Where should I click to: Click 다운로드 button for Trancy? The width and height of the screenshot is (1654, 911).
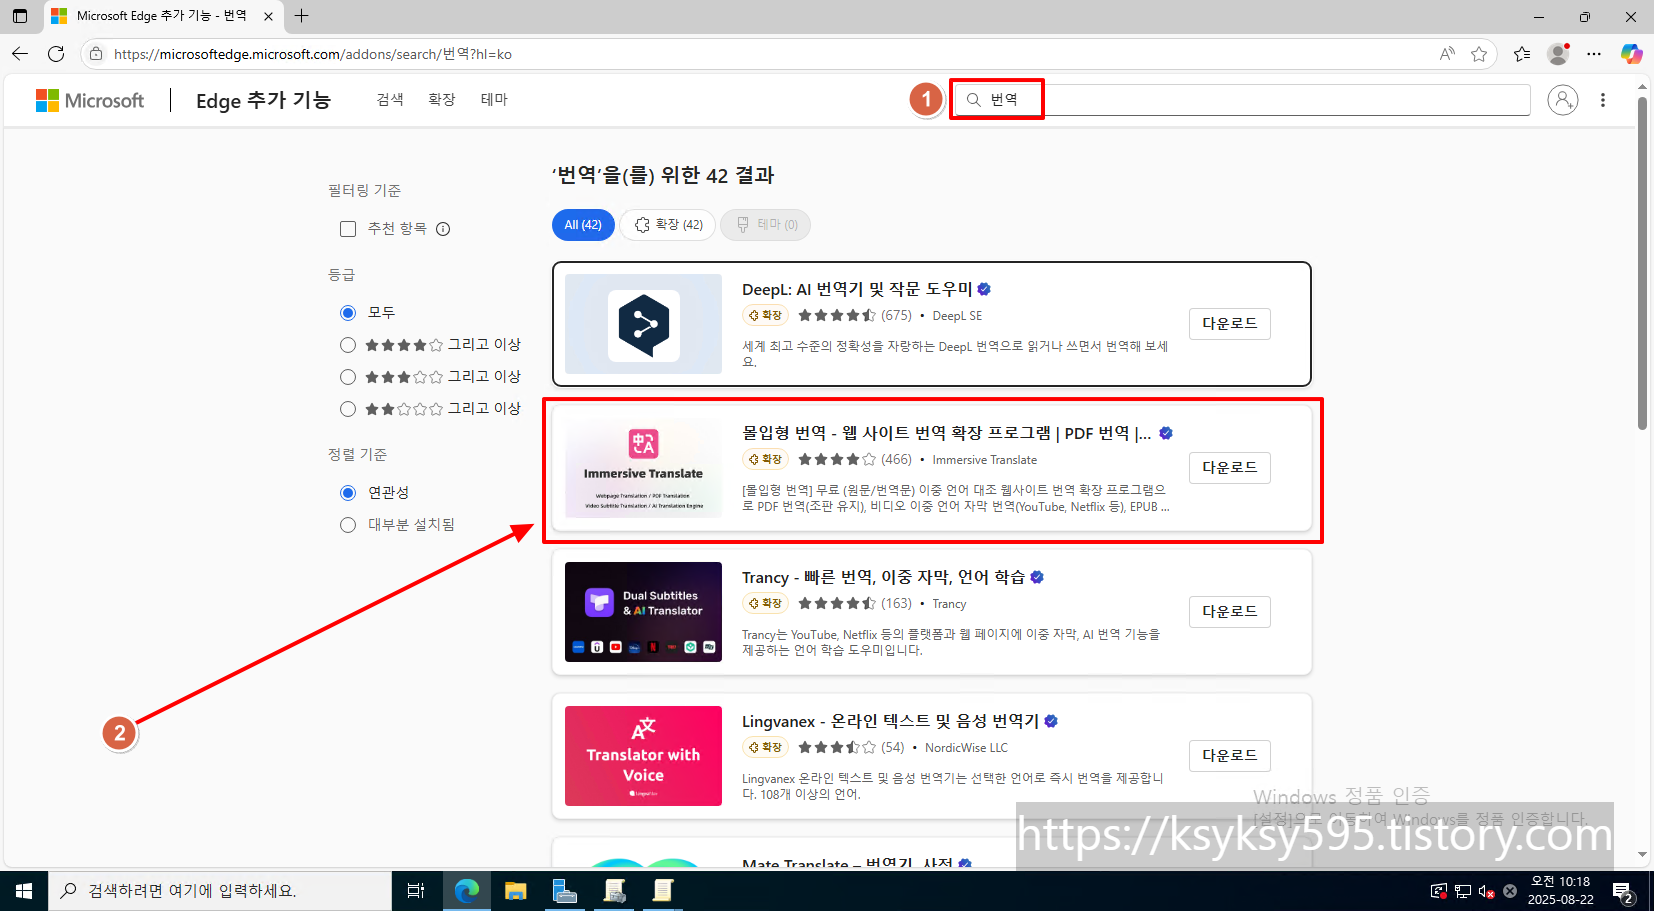(1230, 612)
